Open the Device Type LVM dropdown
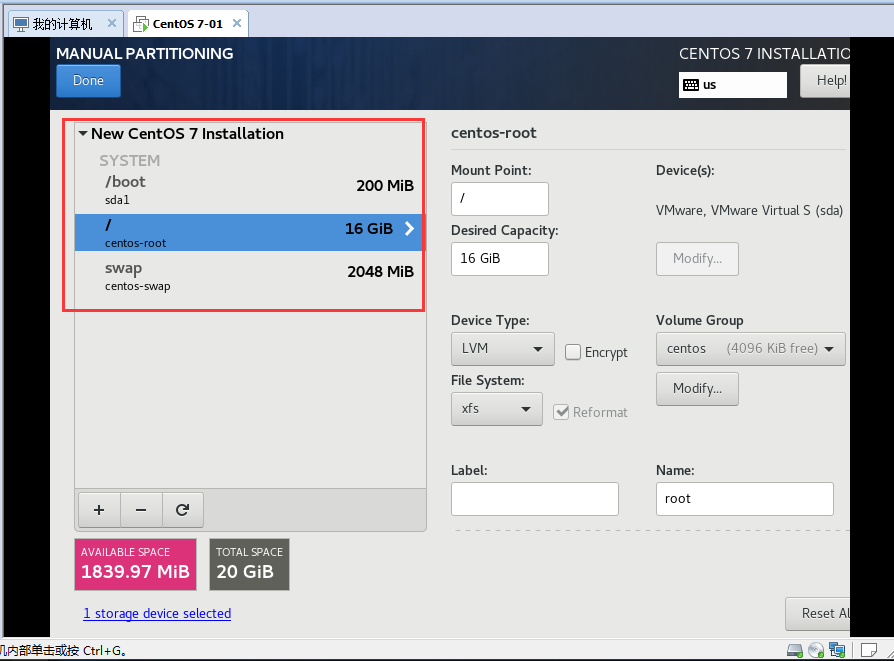Viewport: 894px width, 661px height. point(502,348)
